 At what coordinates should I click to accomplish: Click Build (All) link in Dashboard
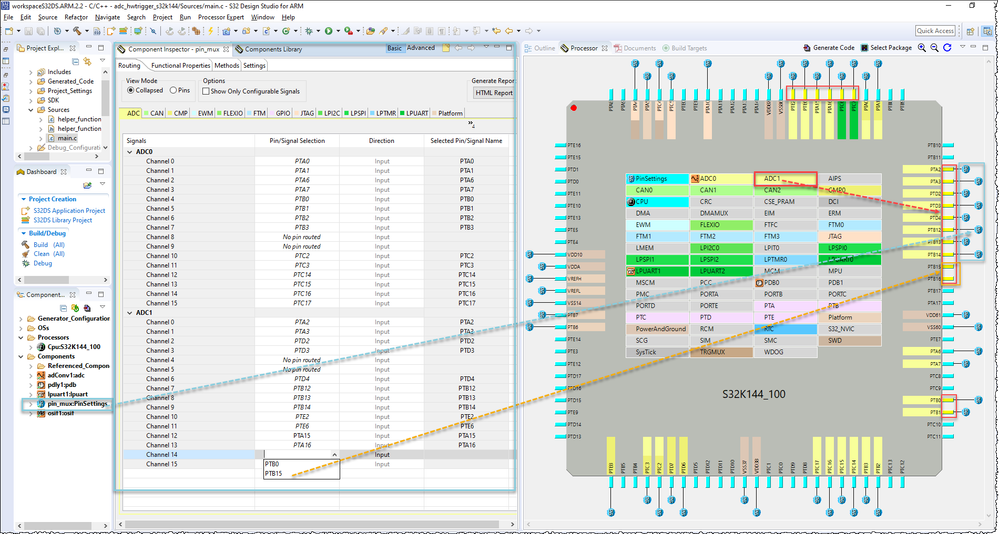click(x=48, y=244)
